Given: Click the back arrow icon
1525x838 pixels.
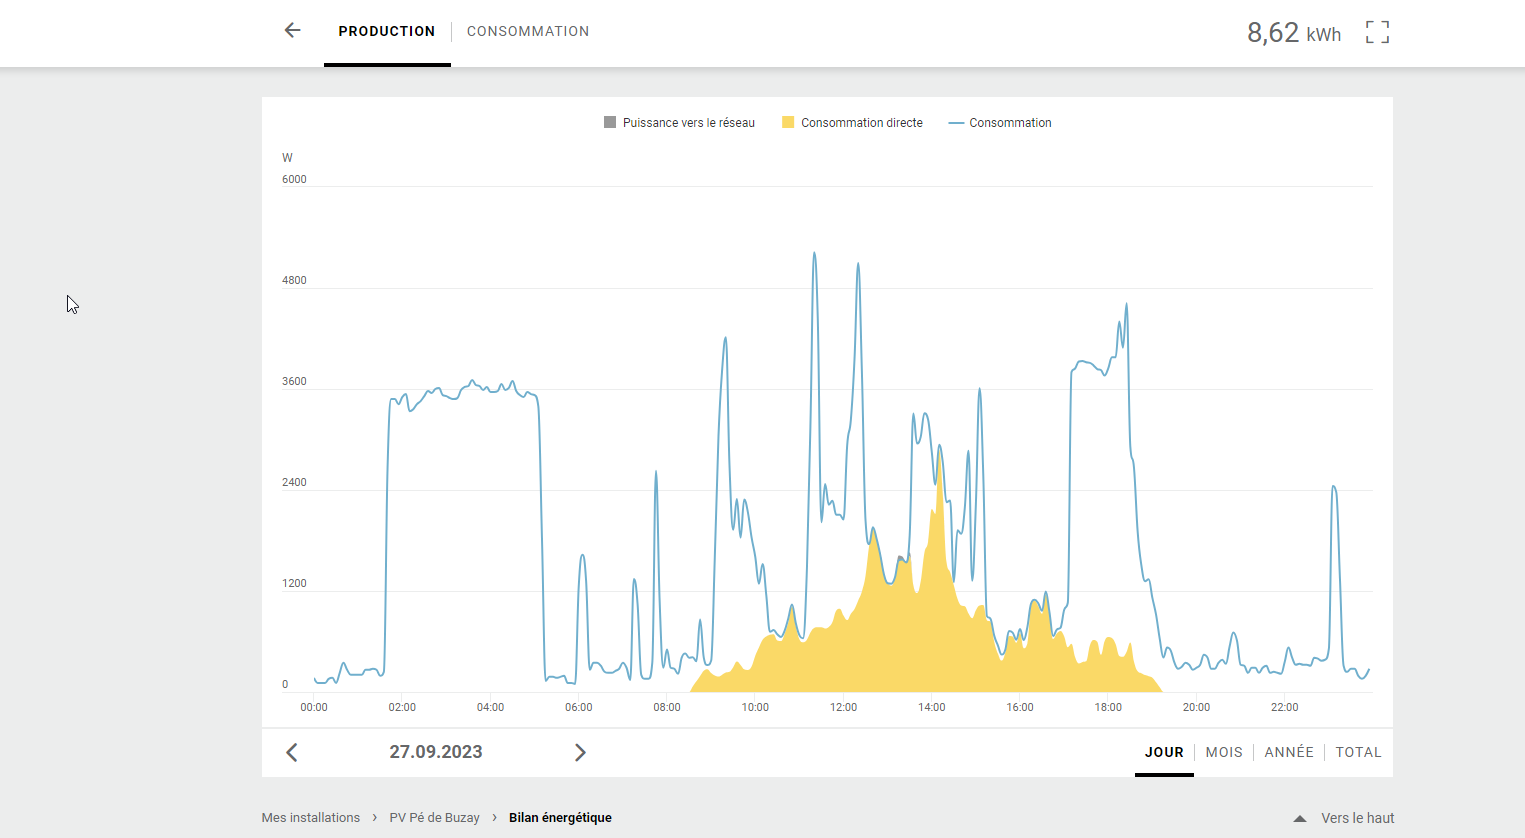Looking at the screenshot, I should pyautogui.click(x=292, y=31).
